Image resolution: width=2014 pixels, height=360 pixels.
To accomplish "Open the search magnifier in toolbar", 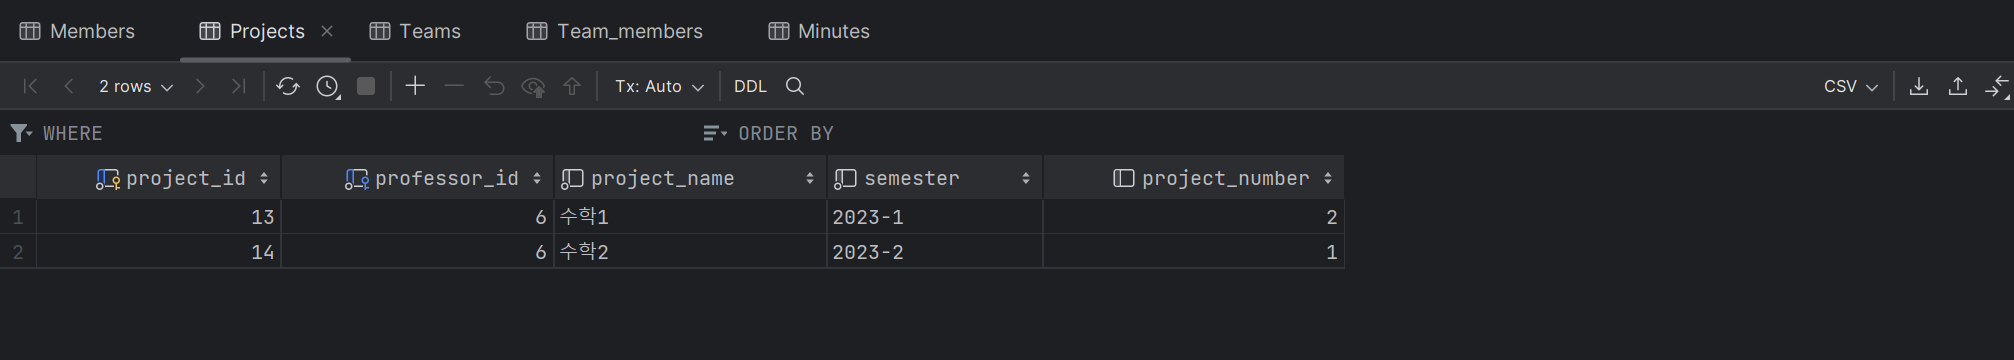I will point(795,86).
